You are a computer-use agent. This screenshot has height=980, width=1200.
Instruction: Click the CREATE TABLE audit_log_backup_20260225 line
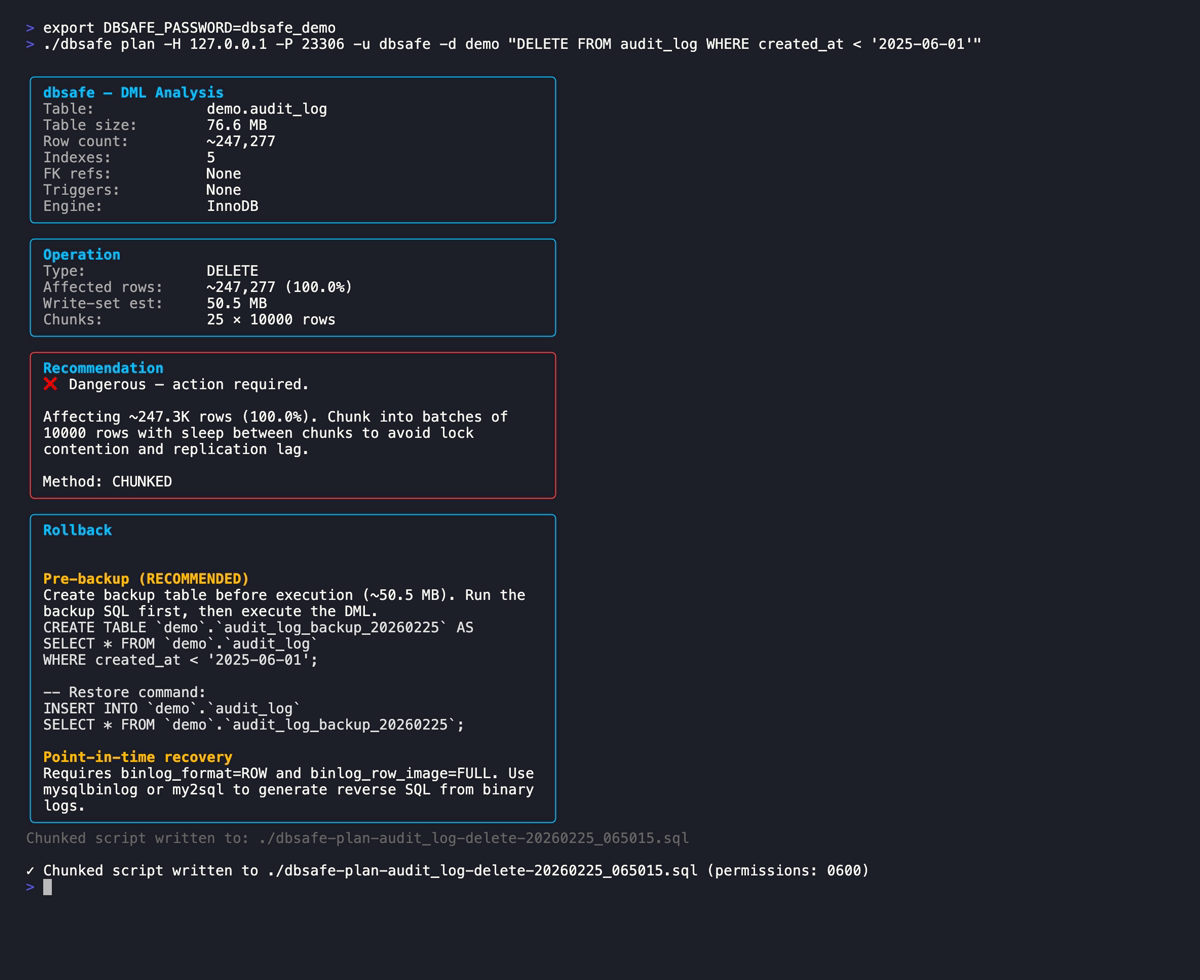(258, 627)
